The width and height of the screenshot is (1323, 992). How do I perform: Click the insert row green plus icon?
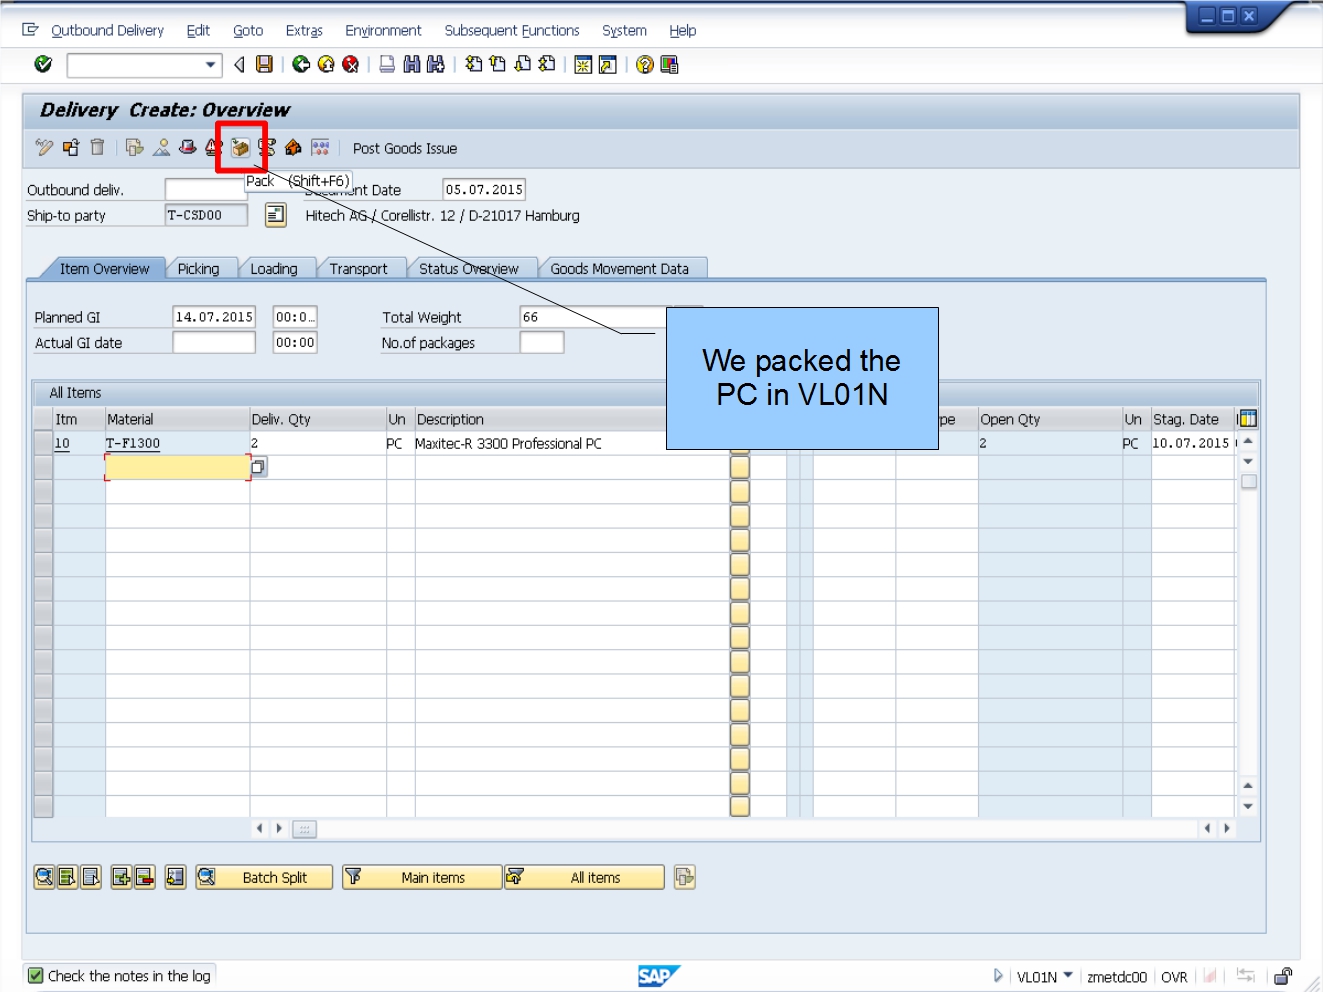coord(121,877)
